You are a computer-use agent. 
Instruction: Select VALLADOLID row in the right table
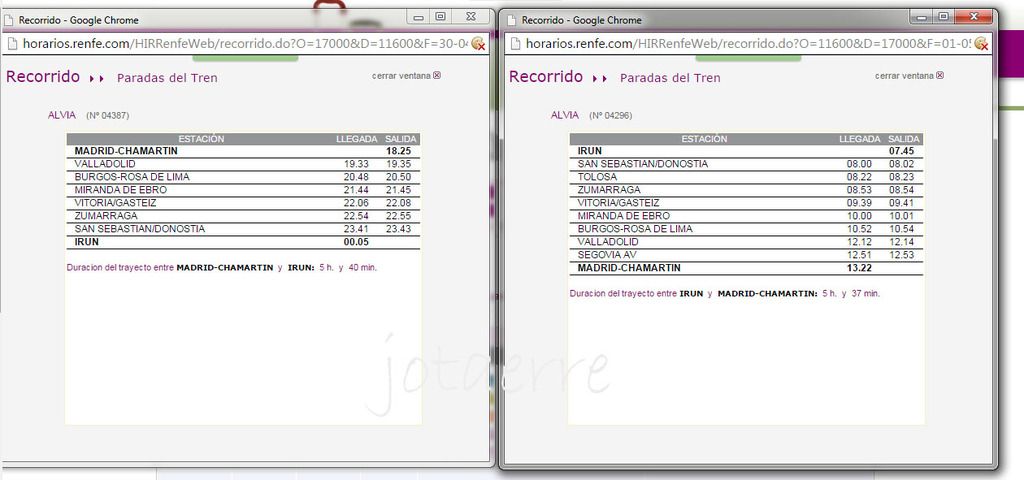point(746,242)
